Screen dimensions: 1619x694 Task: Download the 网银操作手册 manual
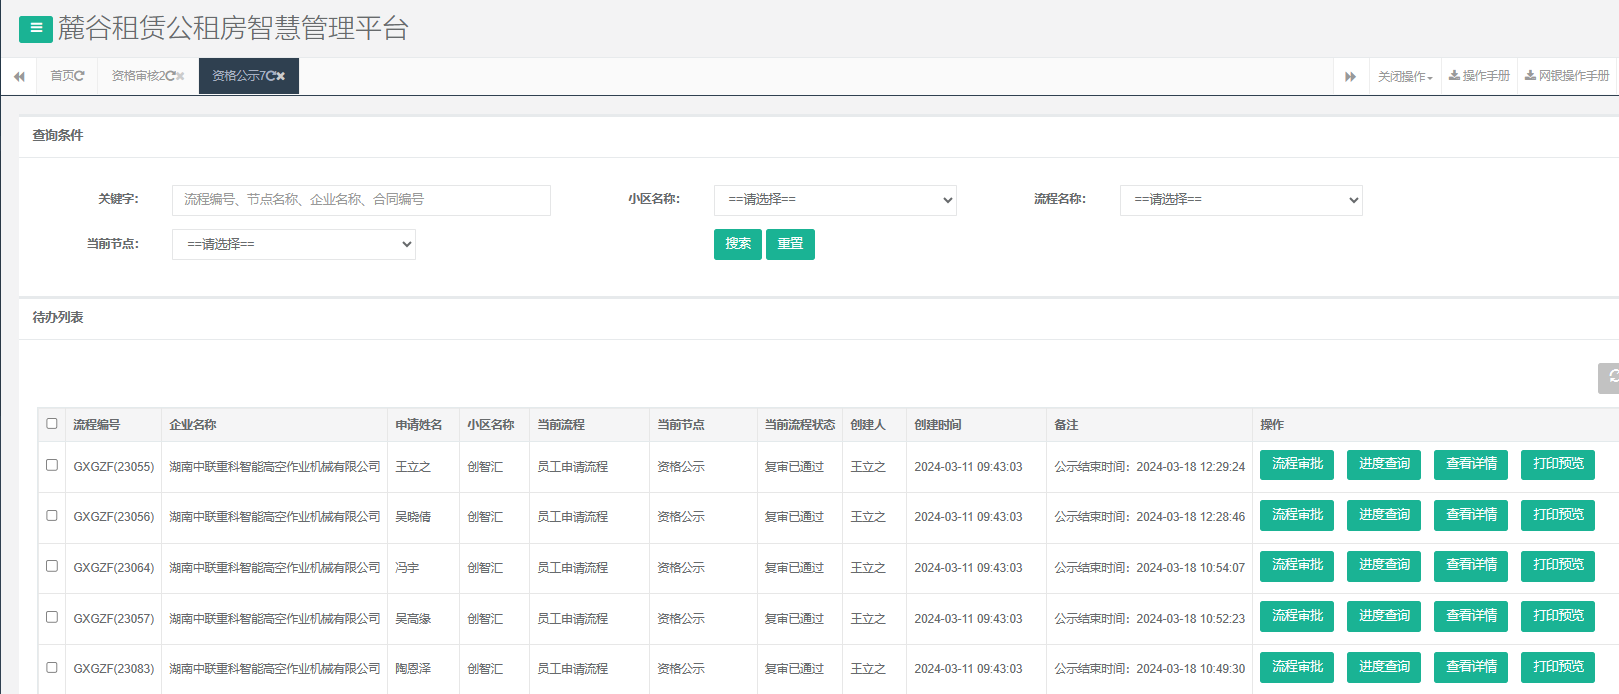(x=1567, y=76)
